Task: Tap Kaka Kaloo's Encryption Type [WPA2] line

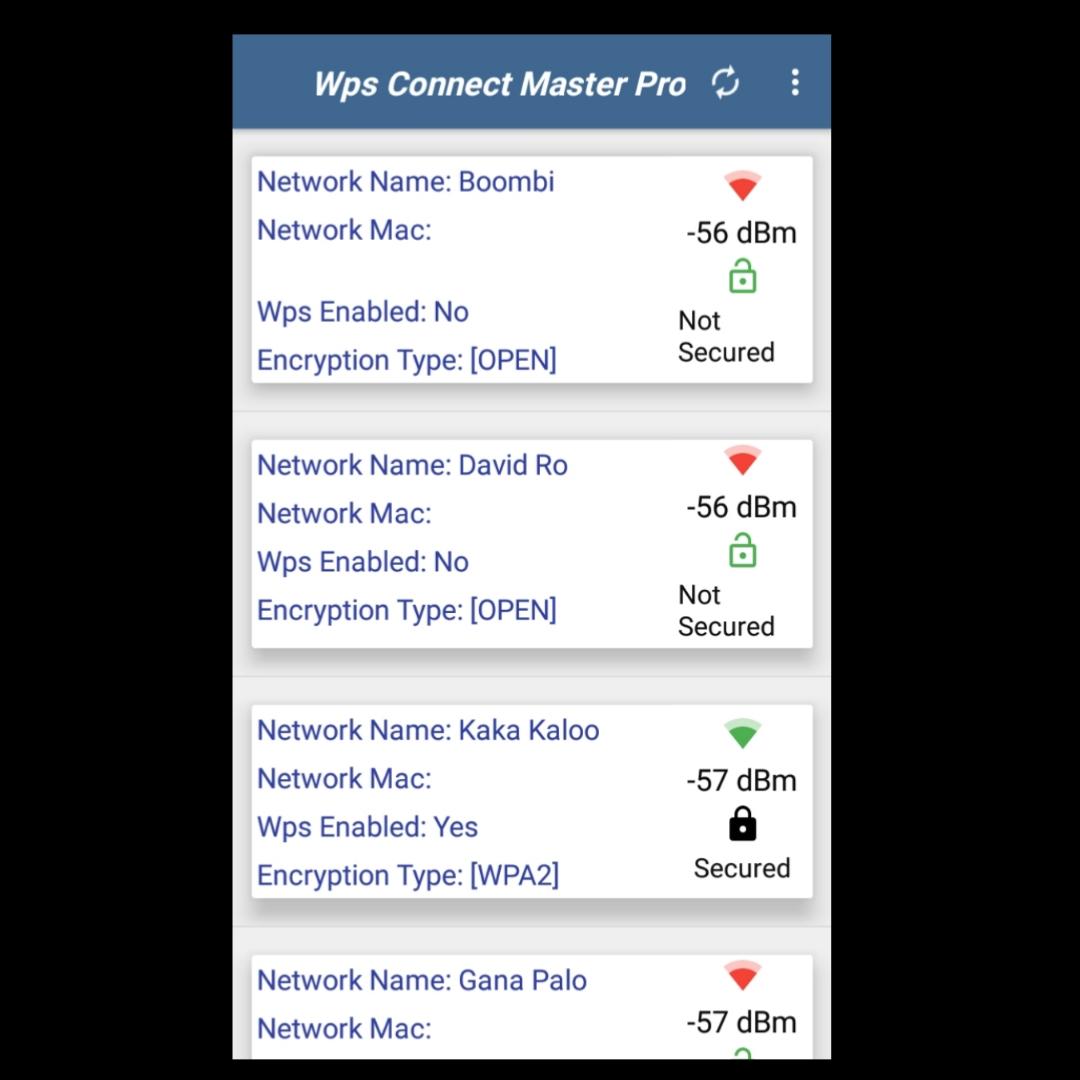Action: point(408,875)
